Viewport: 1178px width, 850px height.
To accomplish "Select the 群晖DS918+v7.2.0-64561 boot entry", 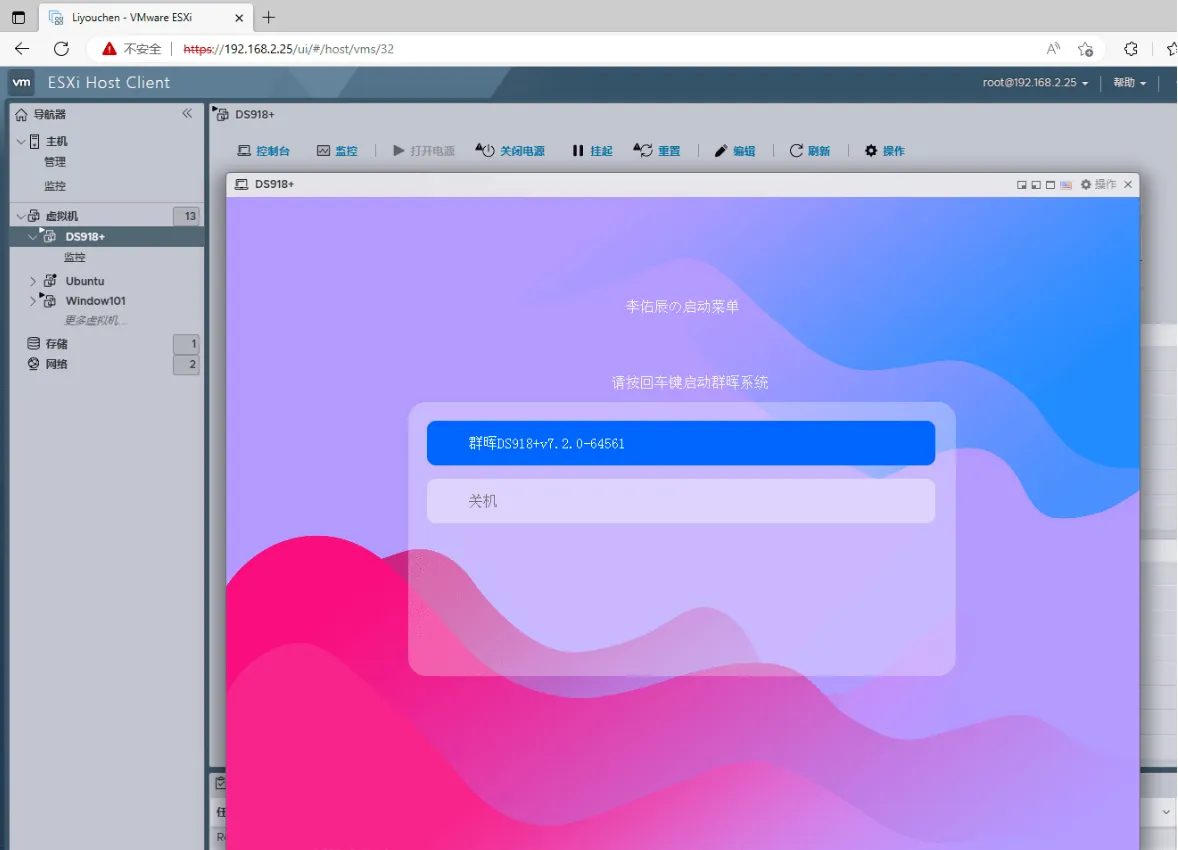I will [680, 443].
